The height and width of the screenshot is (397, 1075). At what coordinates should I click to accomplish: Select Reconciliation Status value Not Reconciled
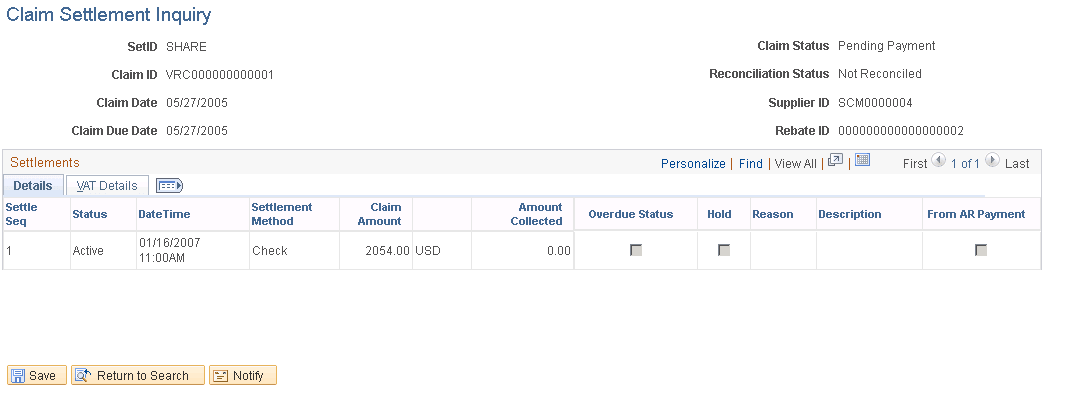(880, 73)
